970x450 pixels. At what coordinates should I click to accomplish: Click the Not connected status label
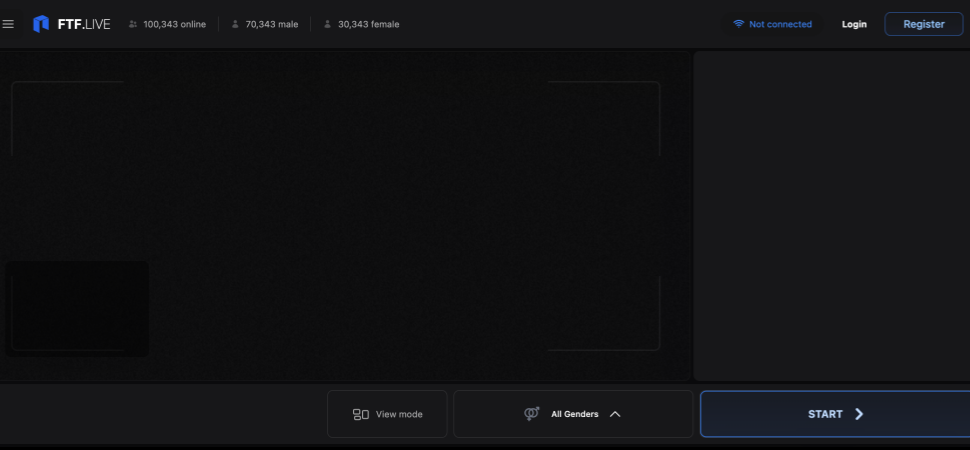click(780, 24)
